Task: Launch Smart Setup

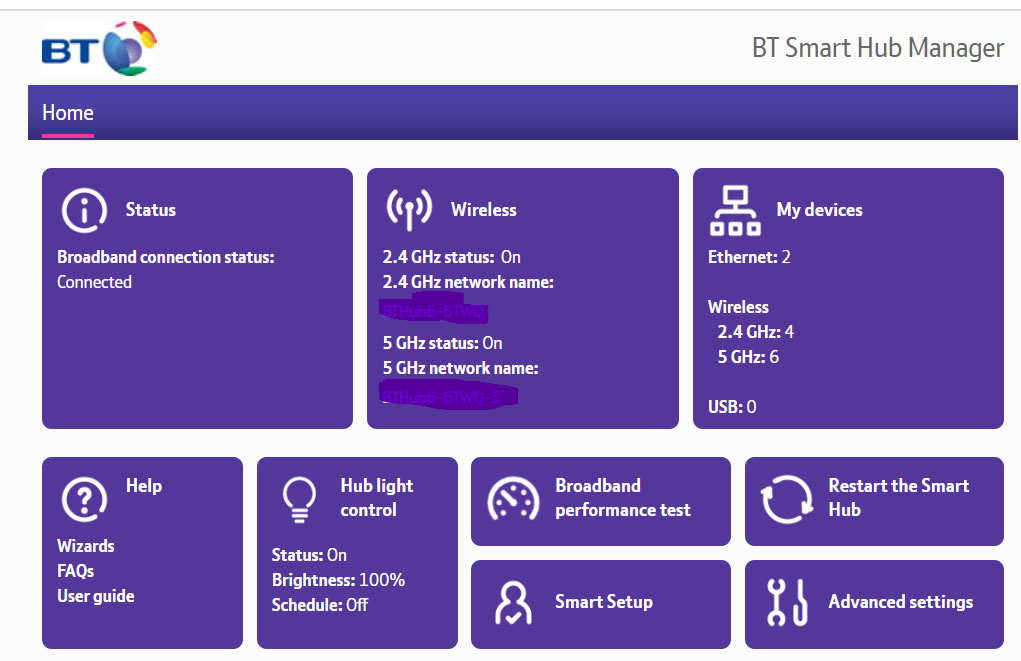Action: coord(604,602)
